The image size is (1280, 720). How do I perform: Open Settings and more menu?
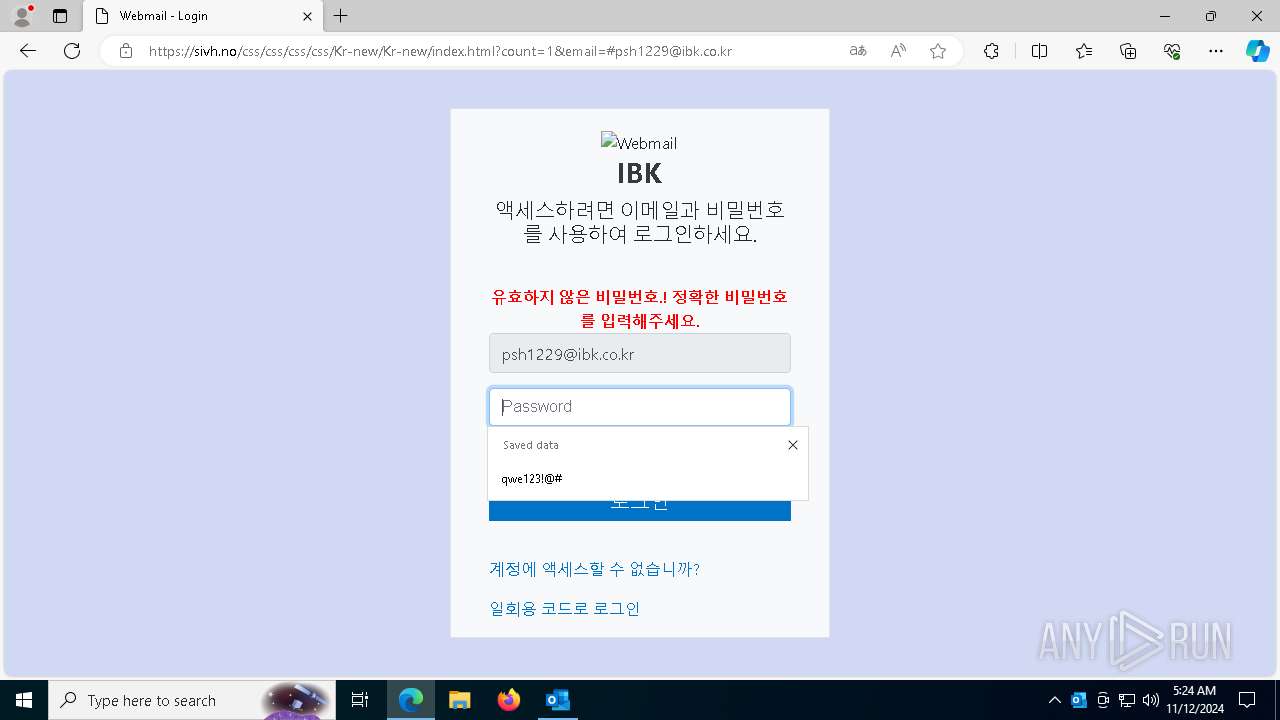click(x=1216, y=51)
